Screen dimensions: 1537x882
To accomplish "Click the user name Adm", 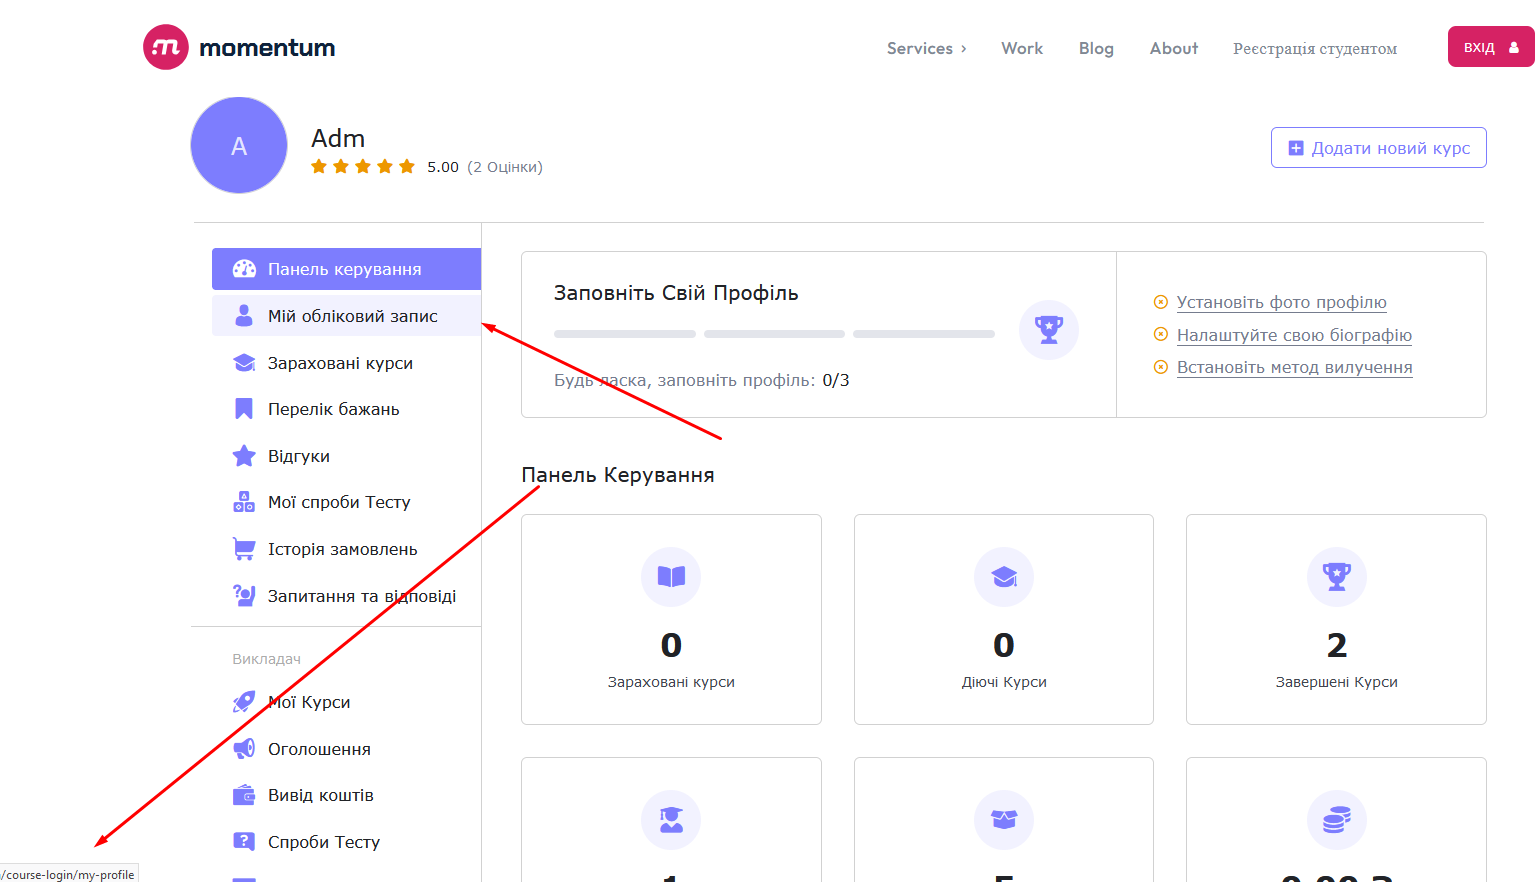I will (338, 138).
